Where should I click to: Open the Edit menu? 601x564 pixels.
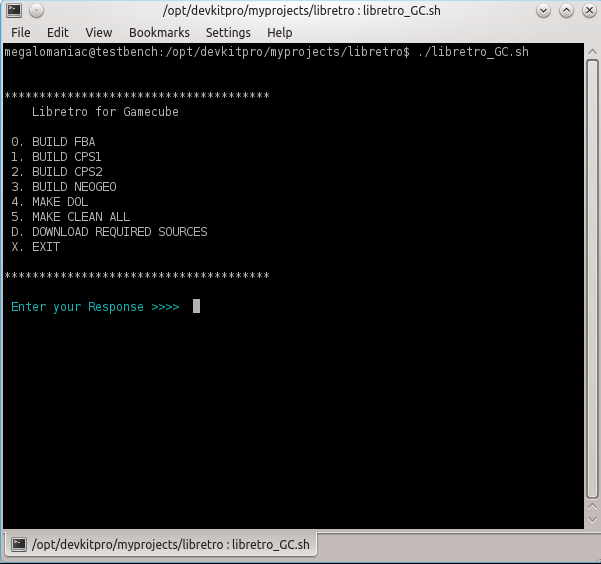[x=58, y=33]
